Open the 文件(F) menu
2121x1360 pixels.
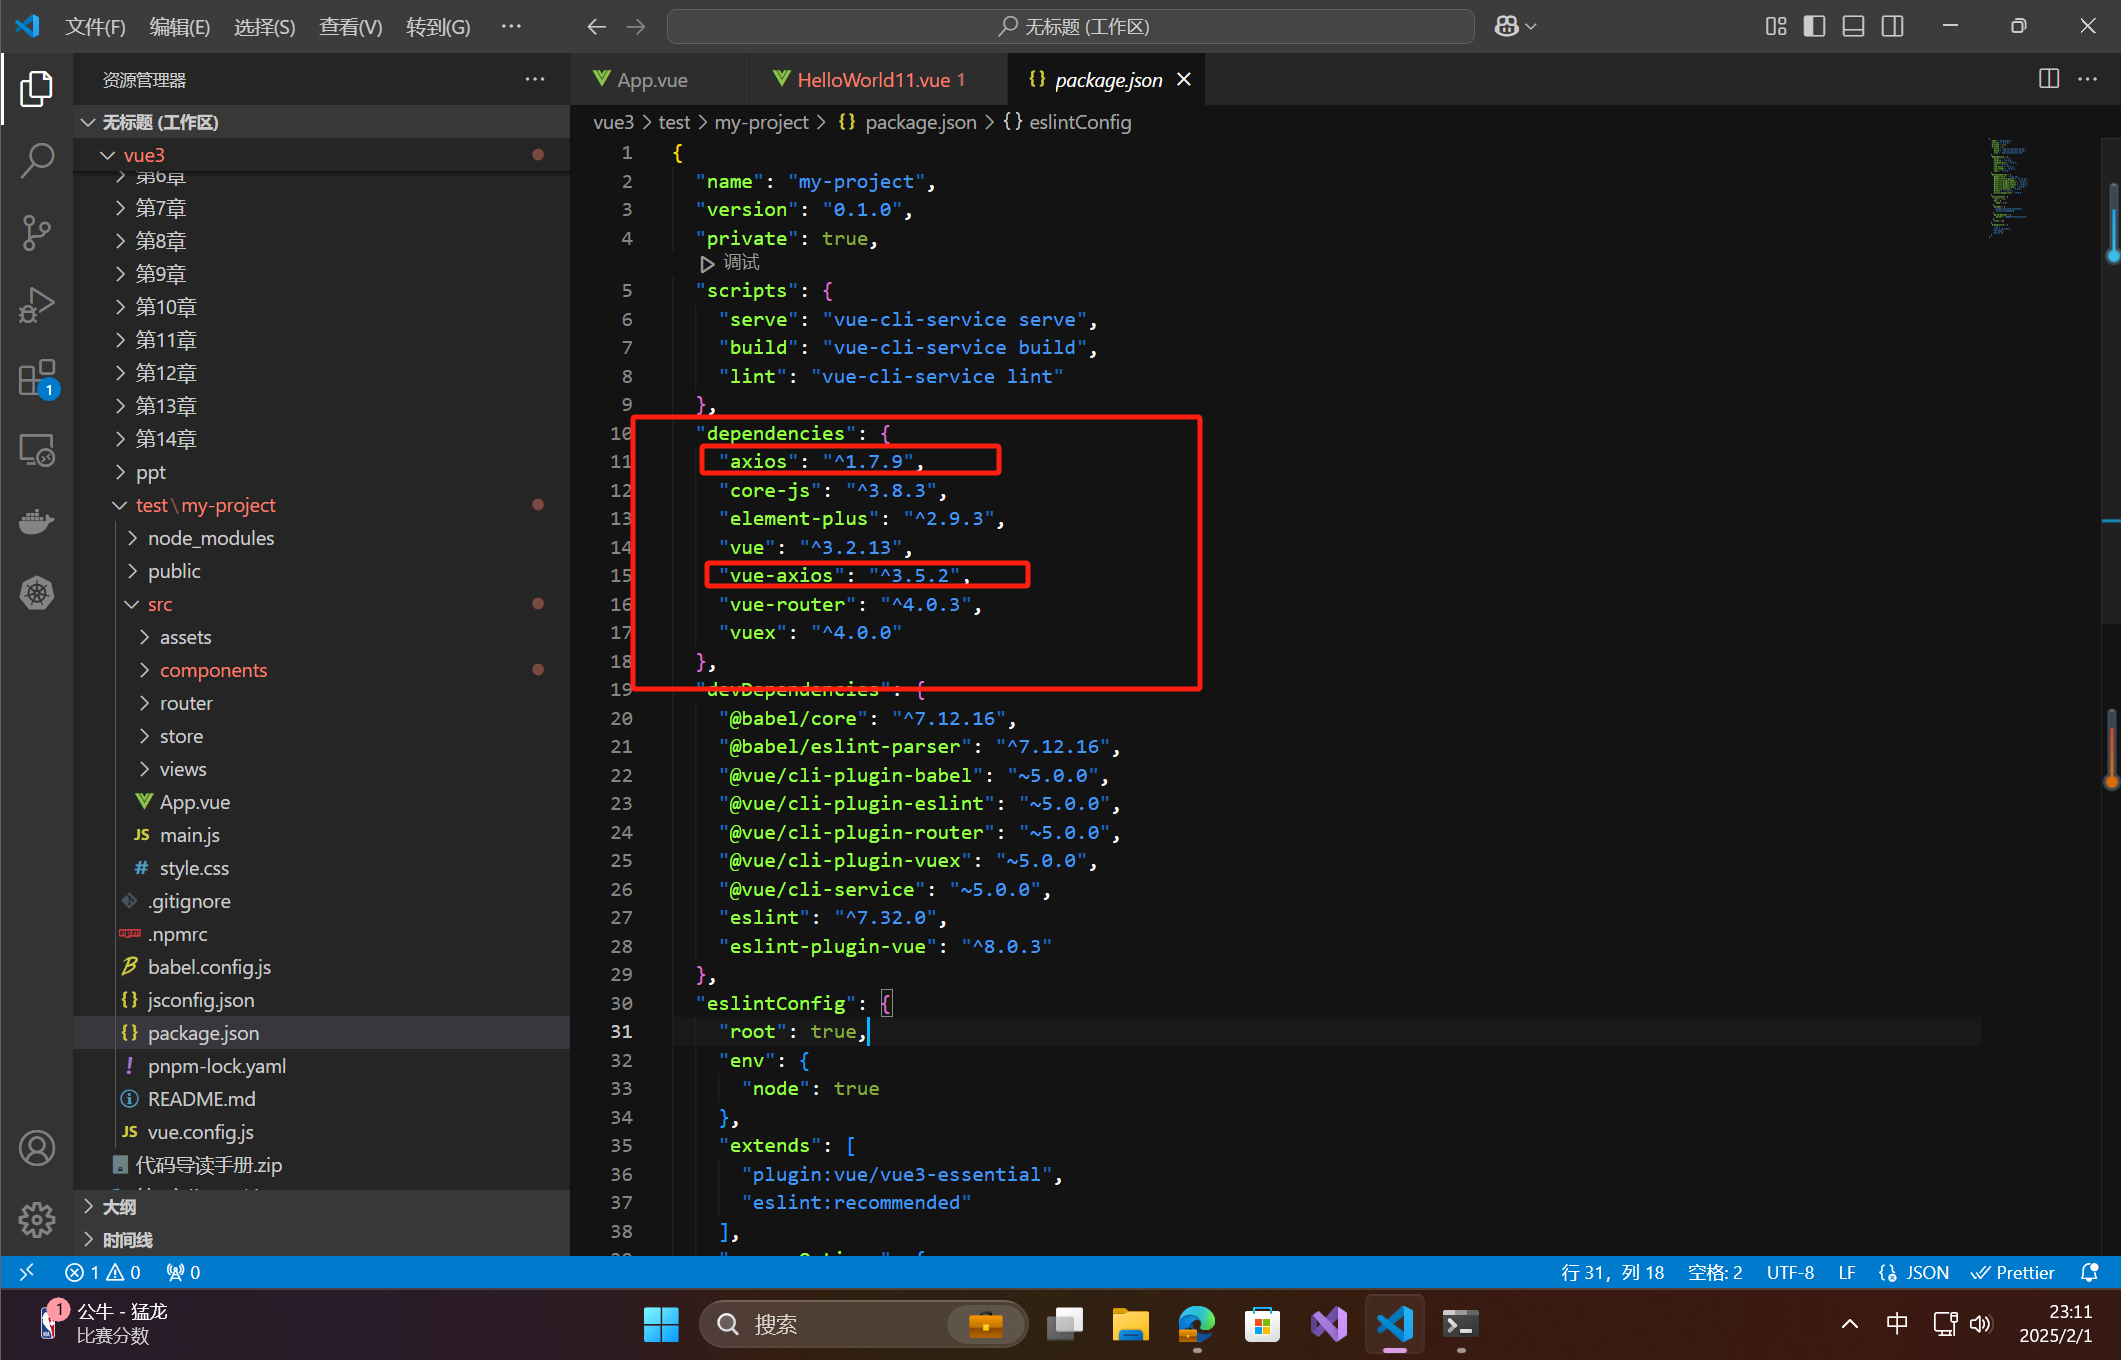click(x=95, y=27)
